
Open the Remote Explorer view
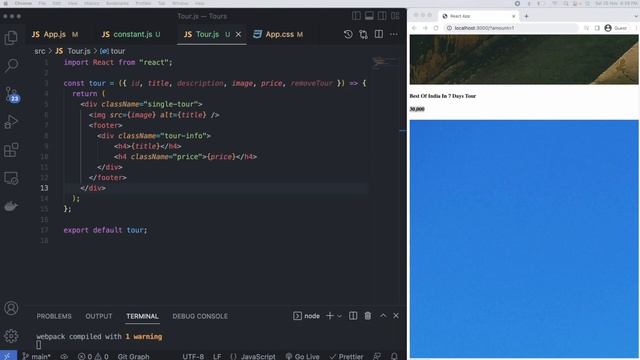11,178
